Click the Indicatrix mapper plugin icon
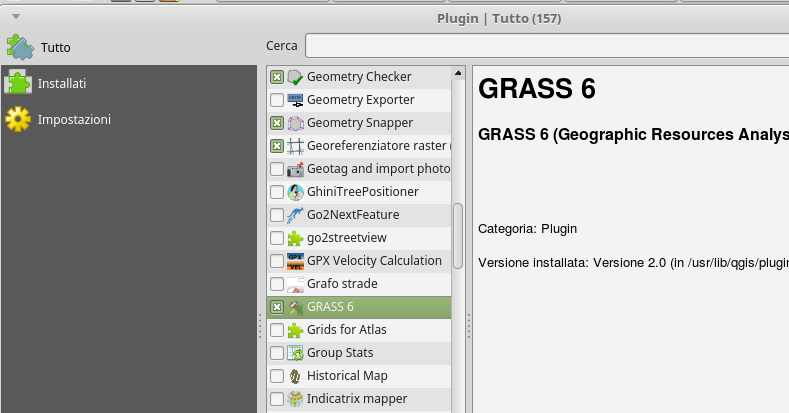The image size is (789, 413). coord(295,399)
